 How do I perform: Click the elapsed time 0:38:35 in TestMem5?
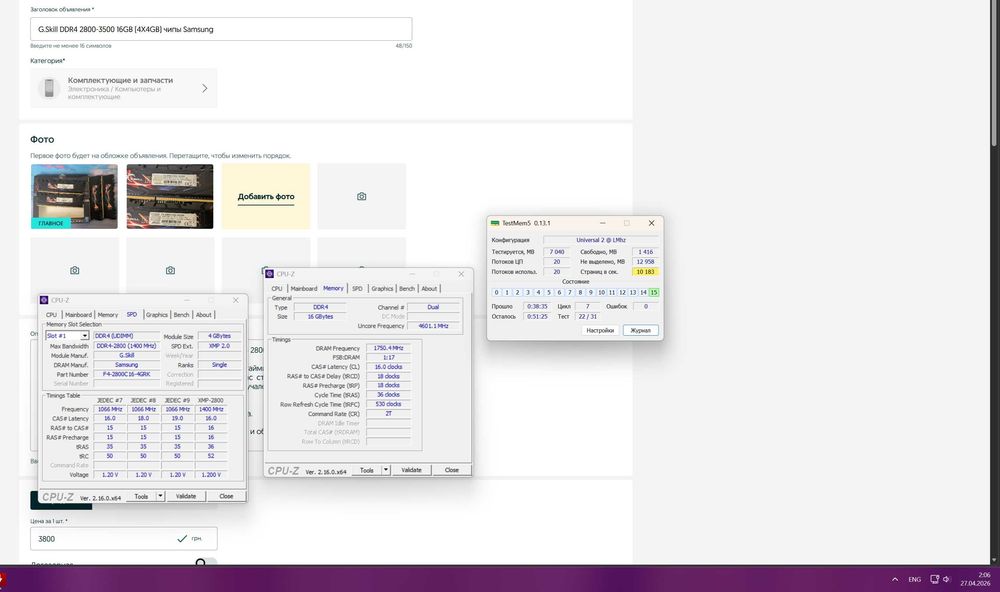pyautogui.click(x=538, y=306)
